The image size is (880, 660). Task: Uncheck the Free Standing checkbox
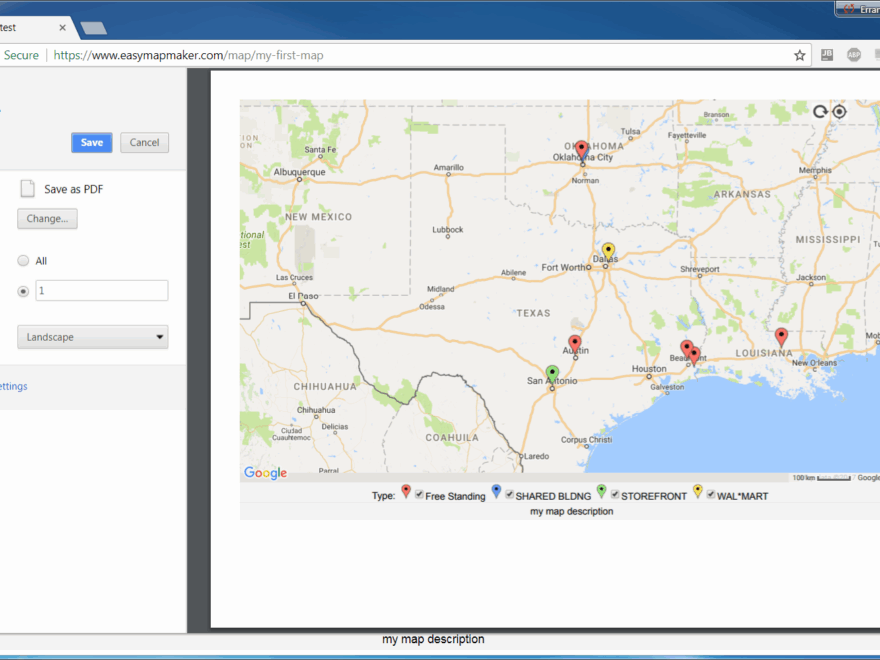coord(420,495)
